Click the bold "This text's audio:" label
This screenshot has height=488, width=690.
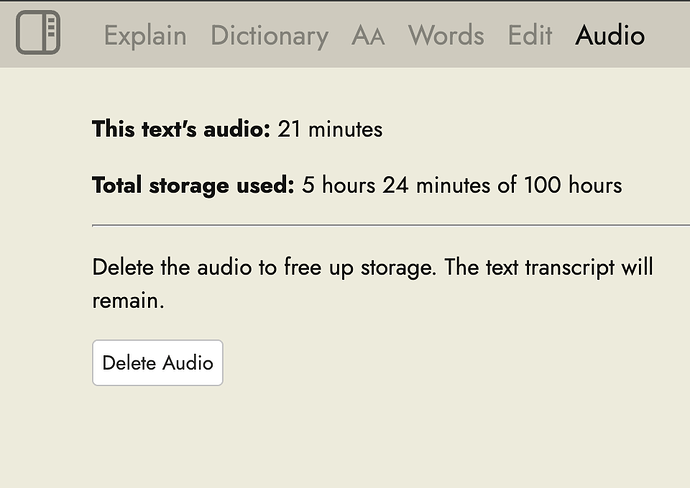[x=181, y=129]
